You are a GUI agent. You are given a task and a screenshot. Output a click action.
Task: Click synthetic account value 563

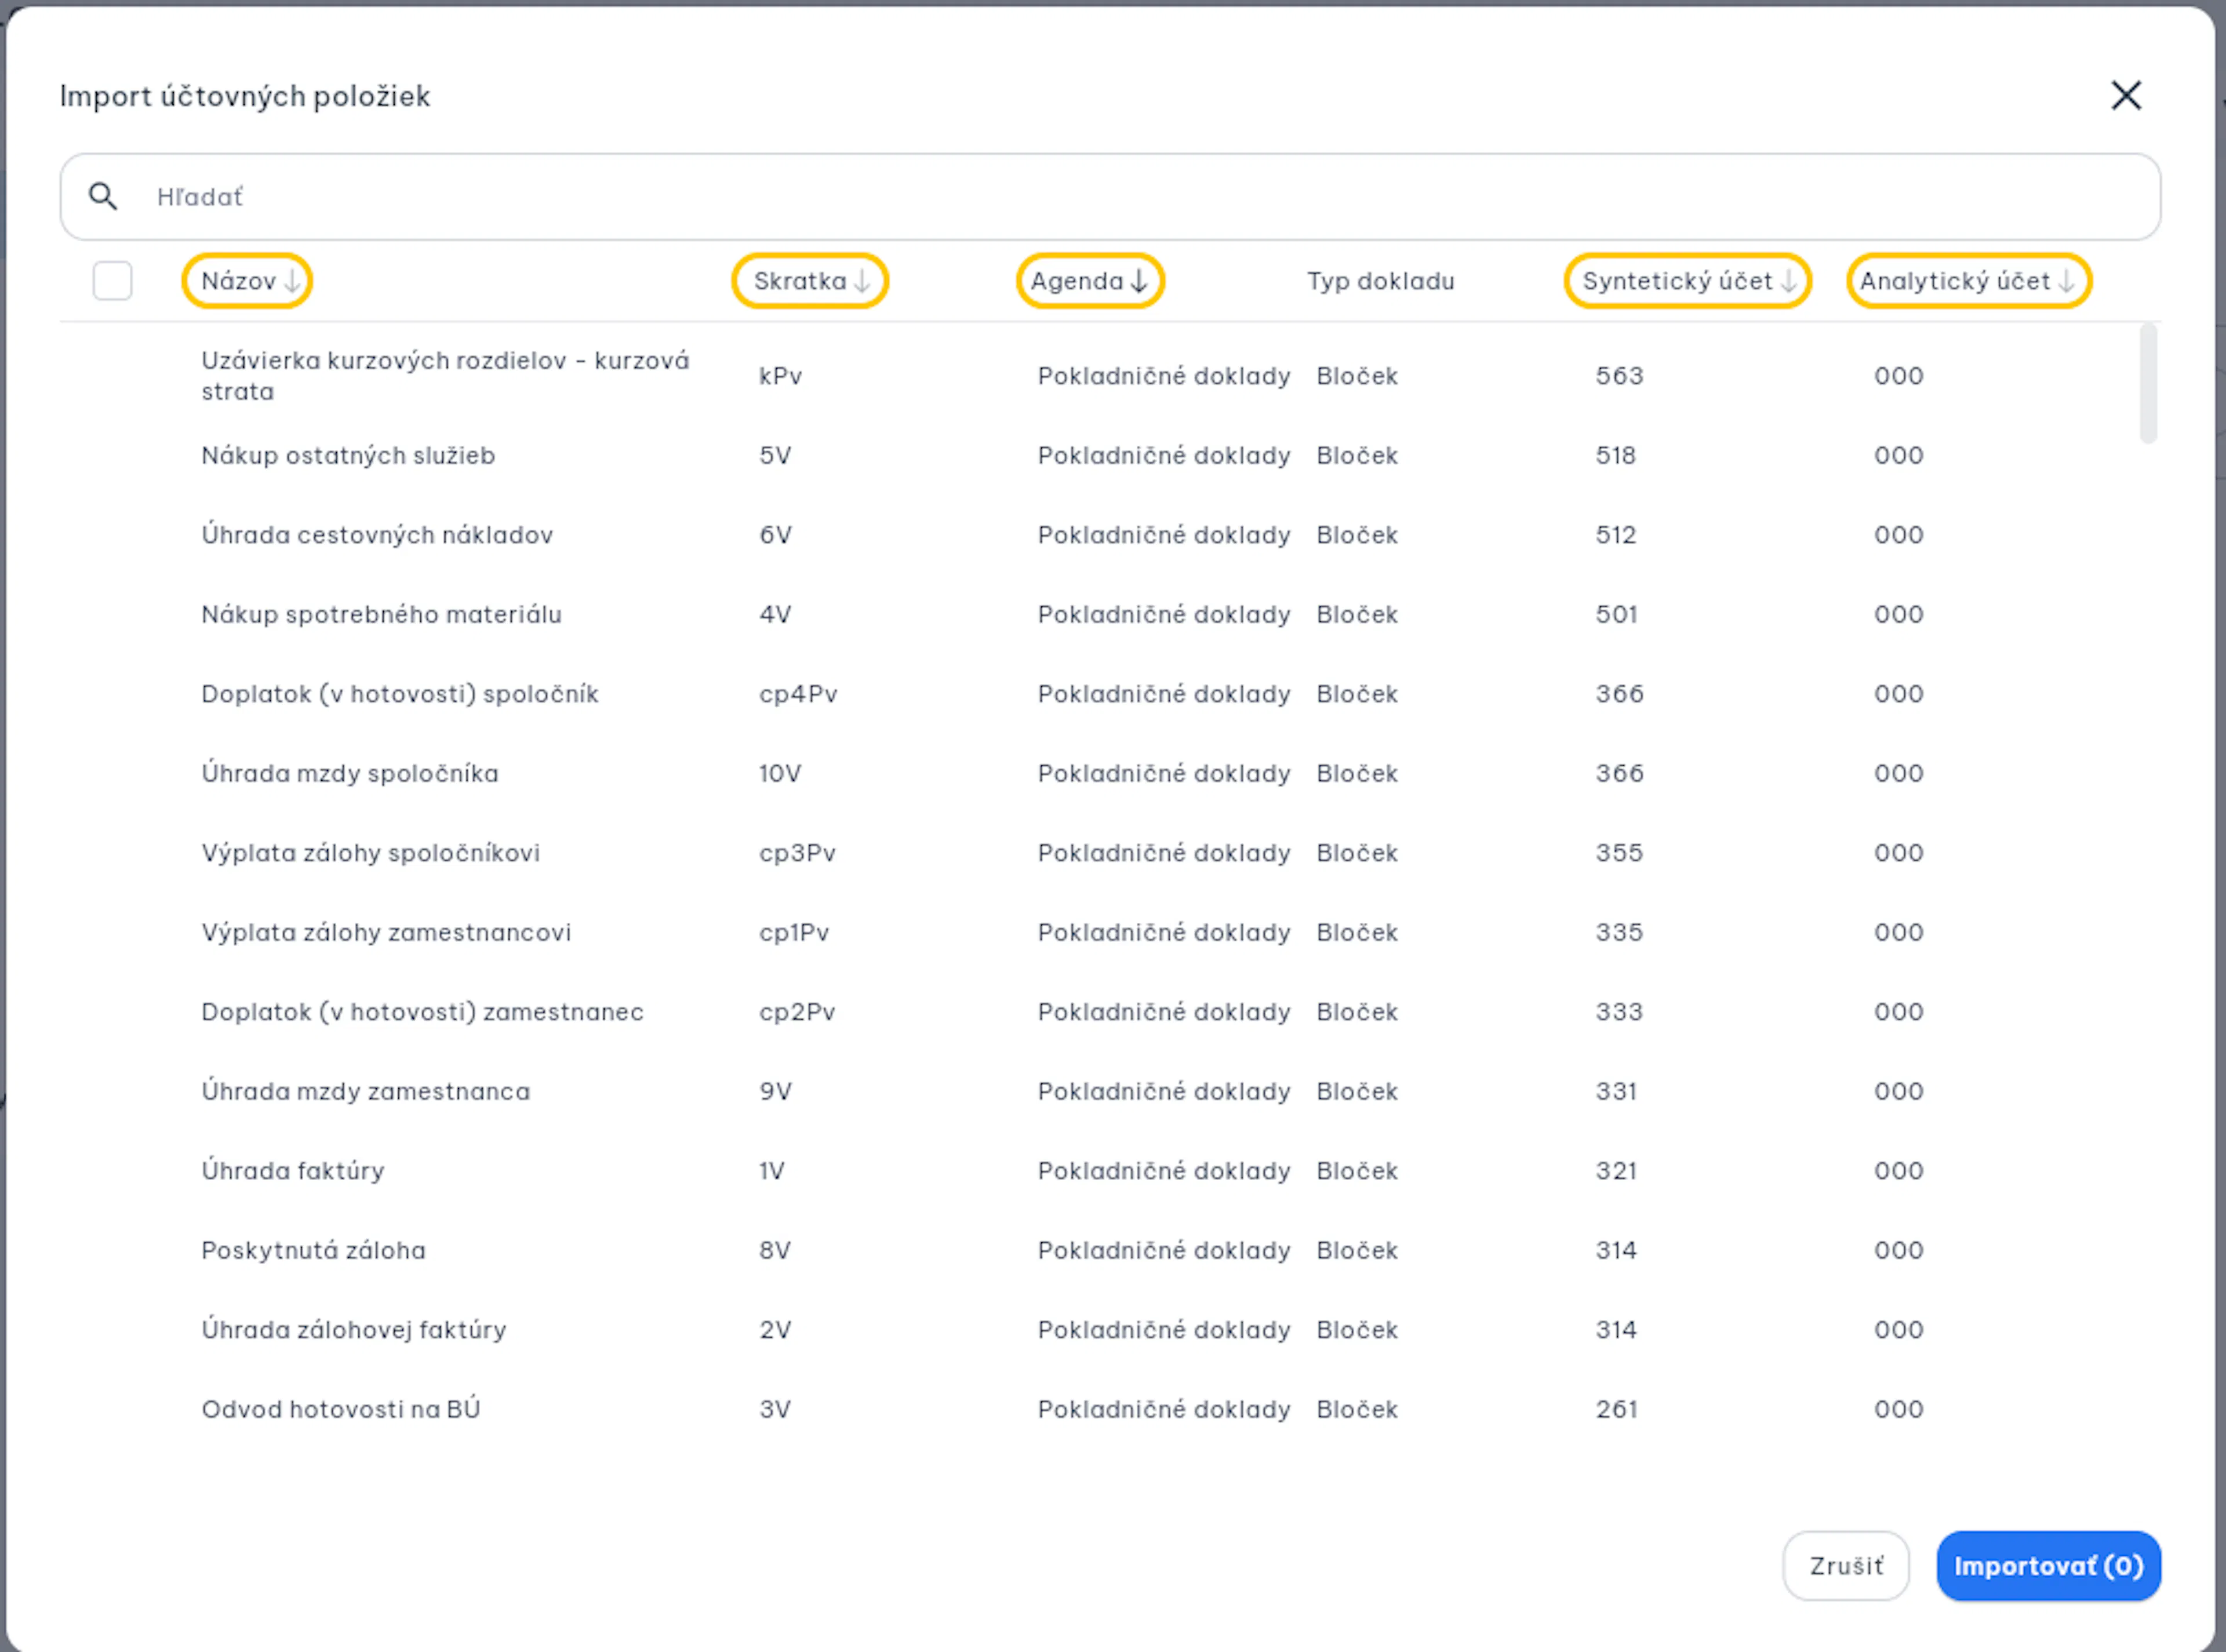click(1619, 376)
